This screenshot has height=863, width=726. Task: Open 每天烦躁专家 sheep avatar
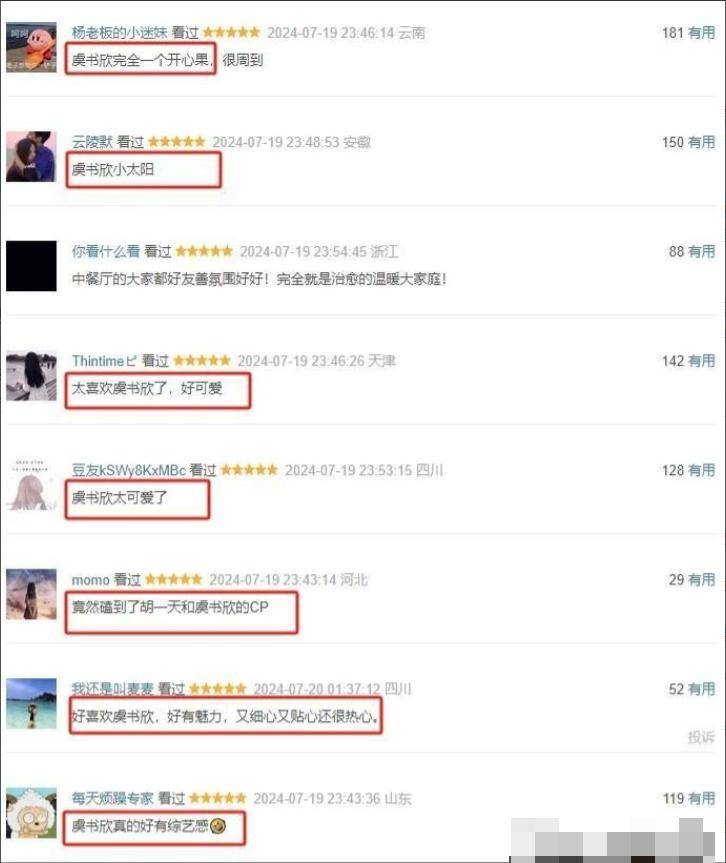pyautogui.click(x=31, y=813)
